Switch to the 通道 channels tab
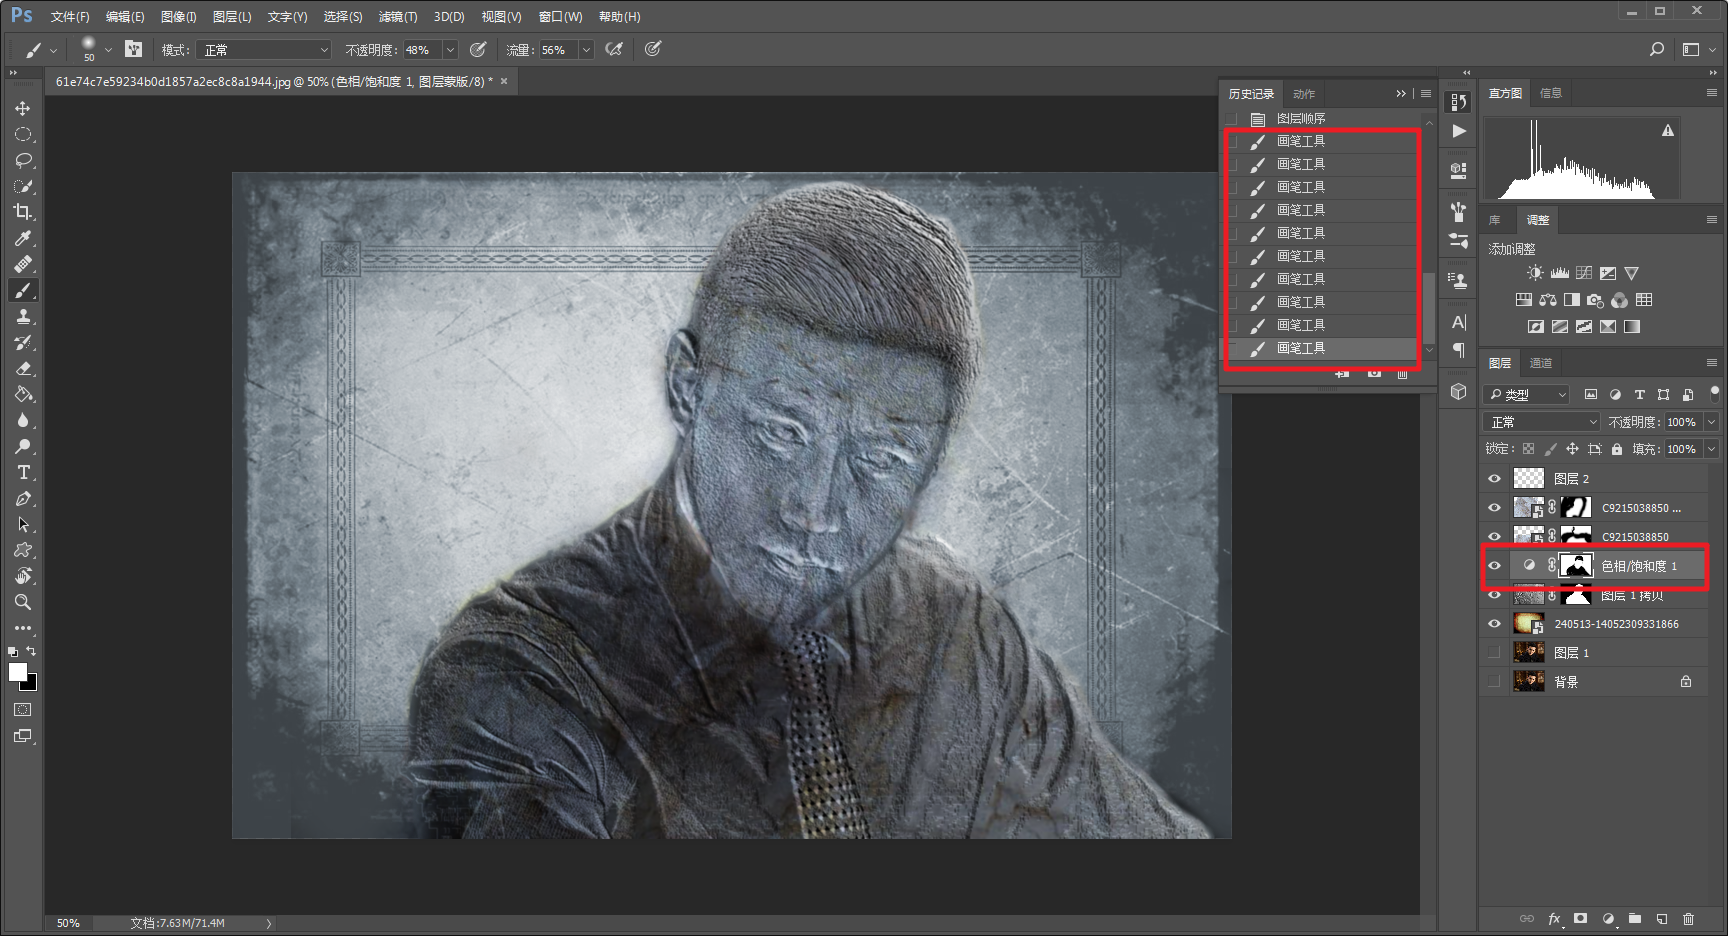This screenshot has height=936, width=1728. (x=1541, y=363)
